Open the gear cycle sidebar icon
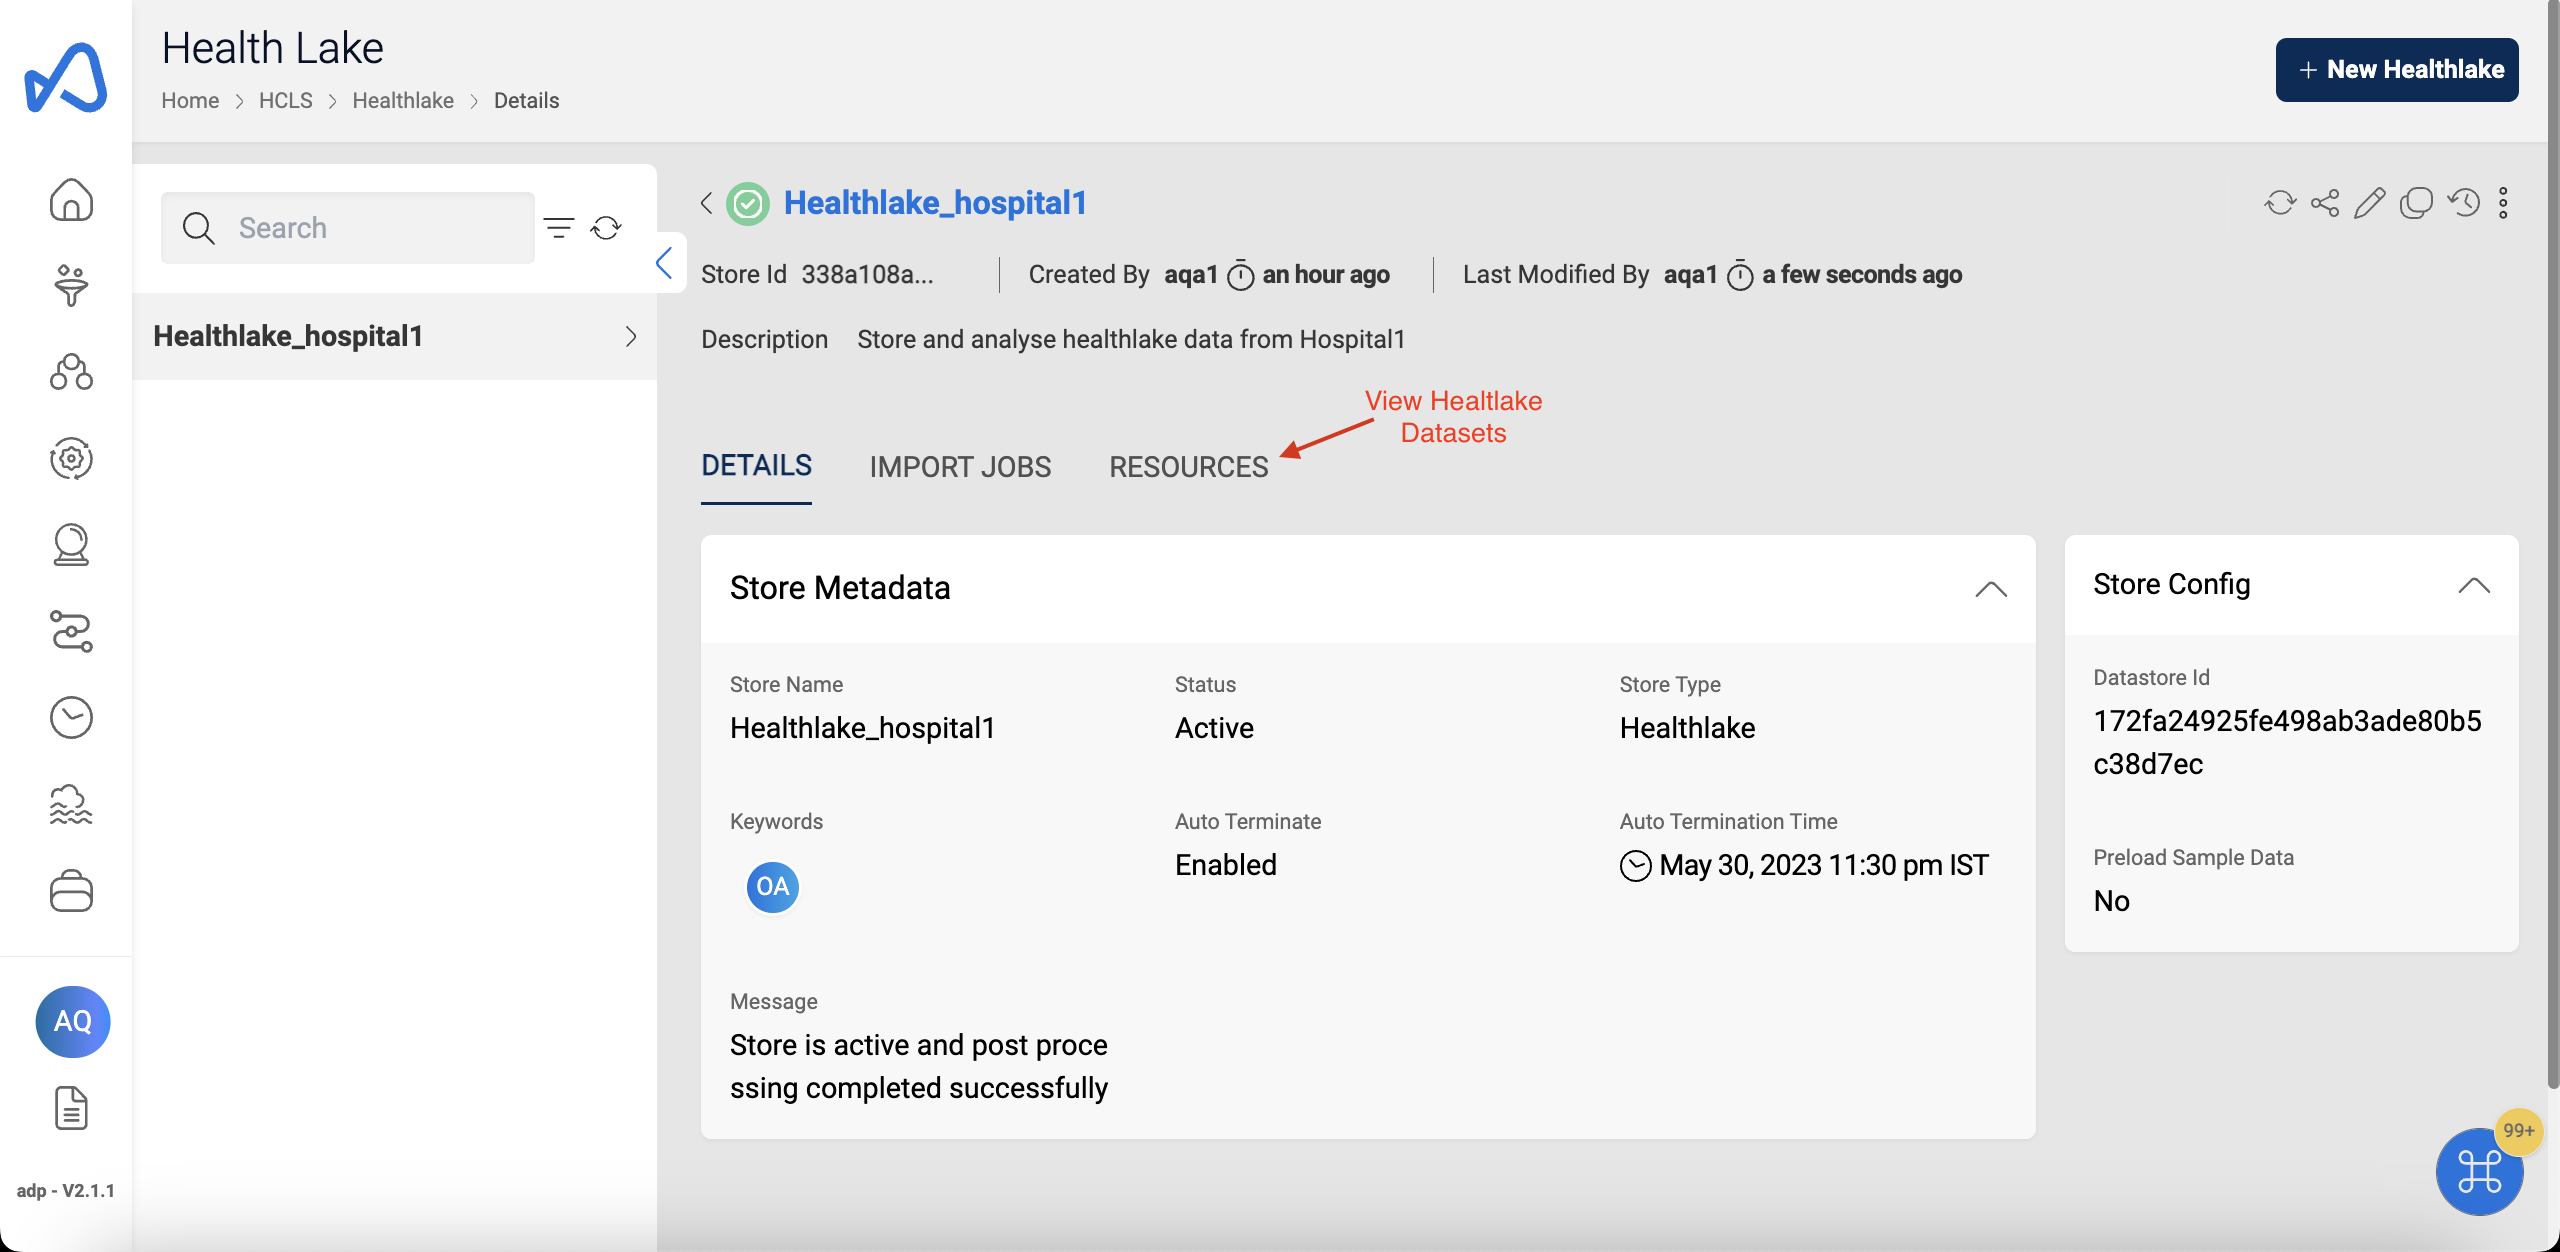The height and width of the screenshot is (1252, 2560). [71, 459]
